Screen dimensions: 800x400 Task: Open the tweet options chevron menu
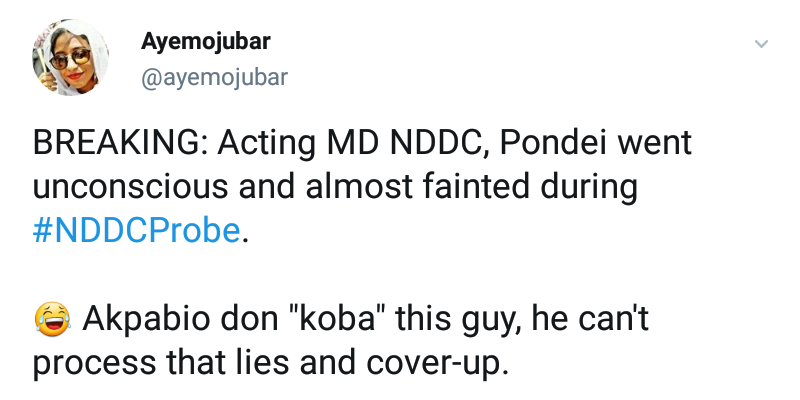click(x=761, y=44)
